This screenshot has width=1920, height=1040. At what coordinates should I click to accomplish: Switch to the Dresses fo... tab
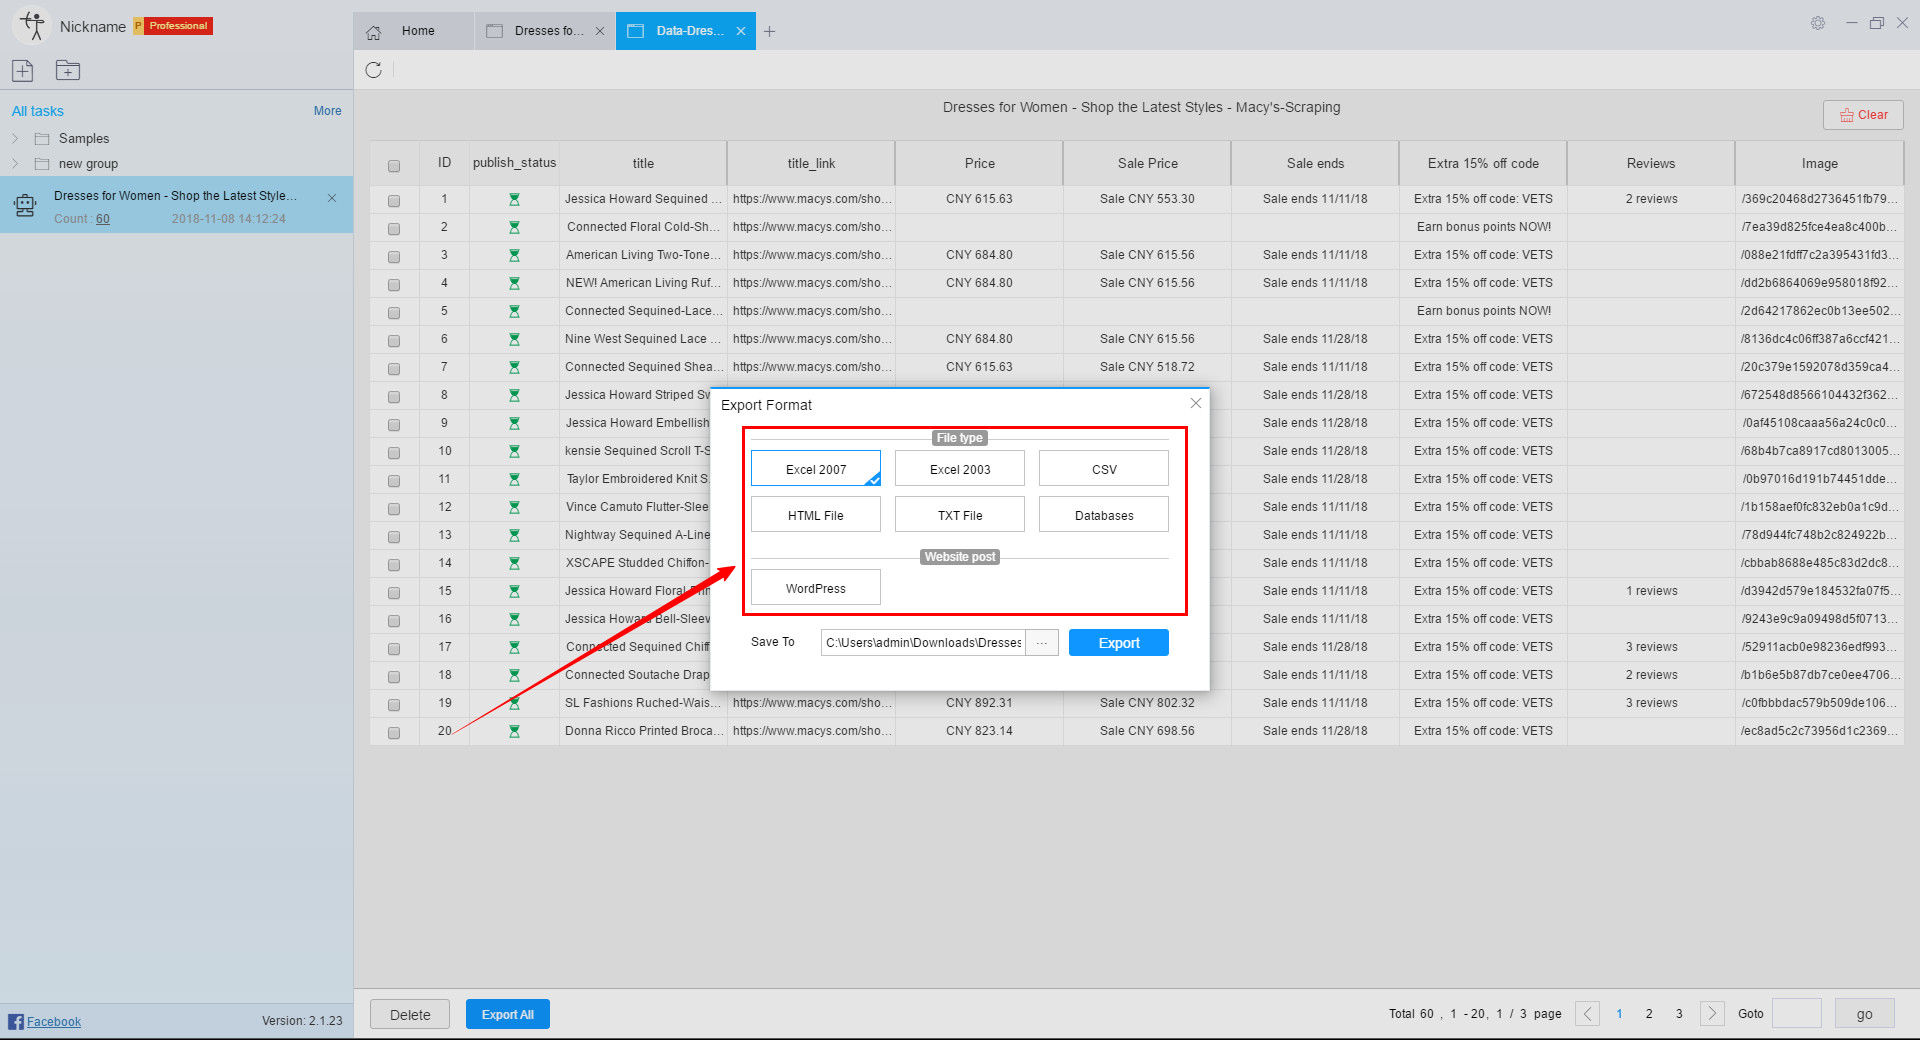[x=545, y=31]
